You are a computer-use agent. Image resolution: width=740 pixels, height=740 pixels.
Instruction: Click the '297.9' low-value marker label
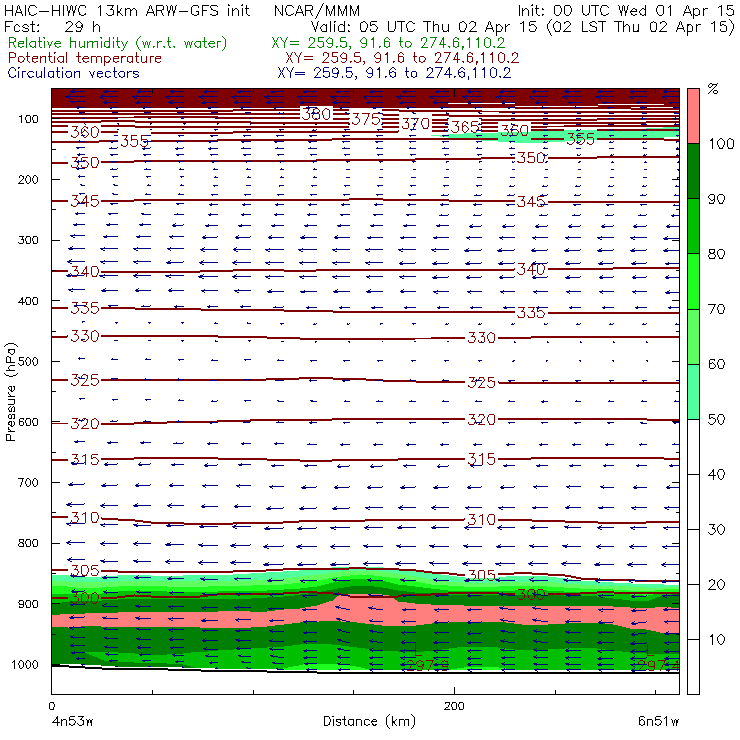427,665
